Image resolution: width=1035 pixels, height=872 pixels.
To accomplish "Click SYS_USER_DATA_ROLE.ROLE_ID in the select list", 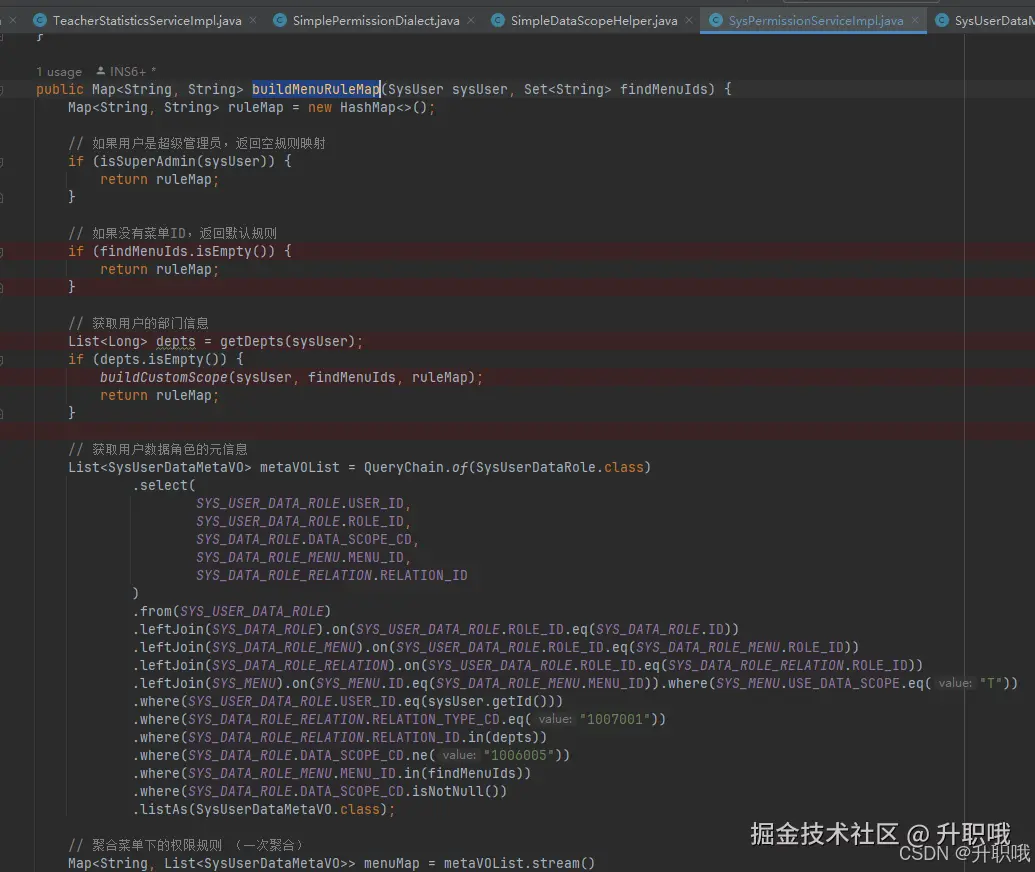I will (x=300, y=521).
